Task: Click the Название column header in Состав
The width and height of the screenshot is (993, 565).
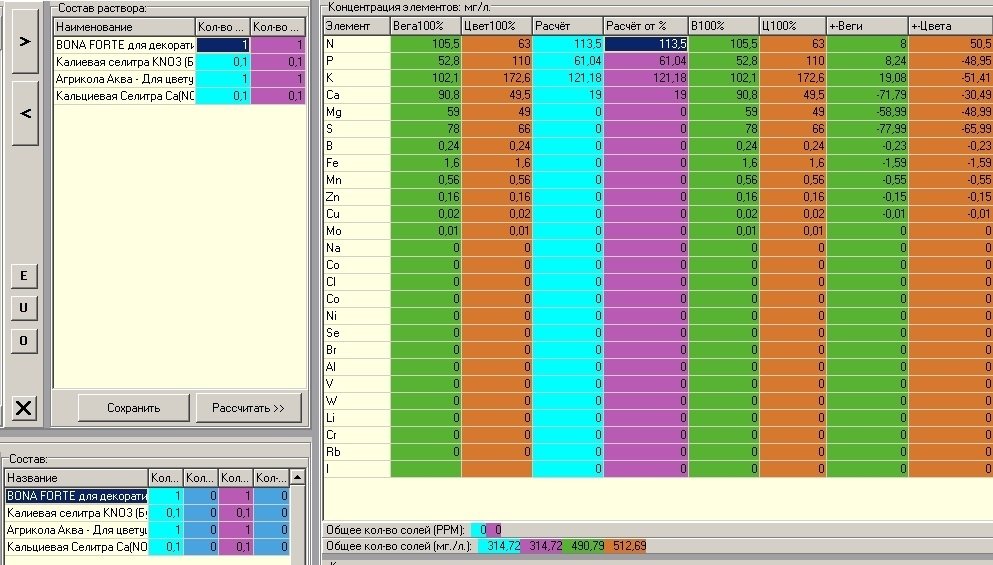Action: pyautogui.click(x=76, y=478)
